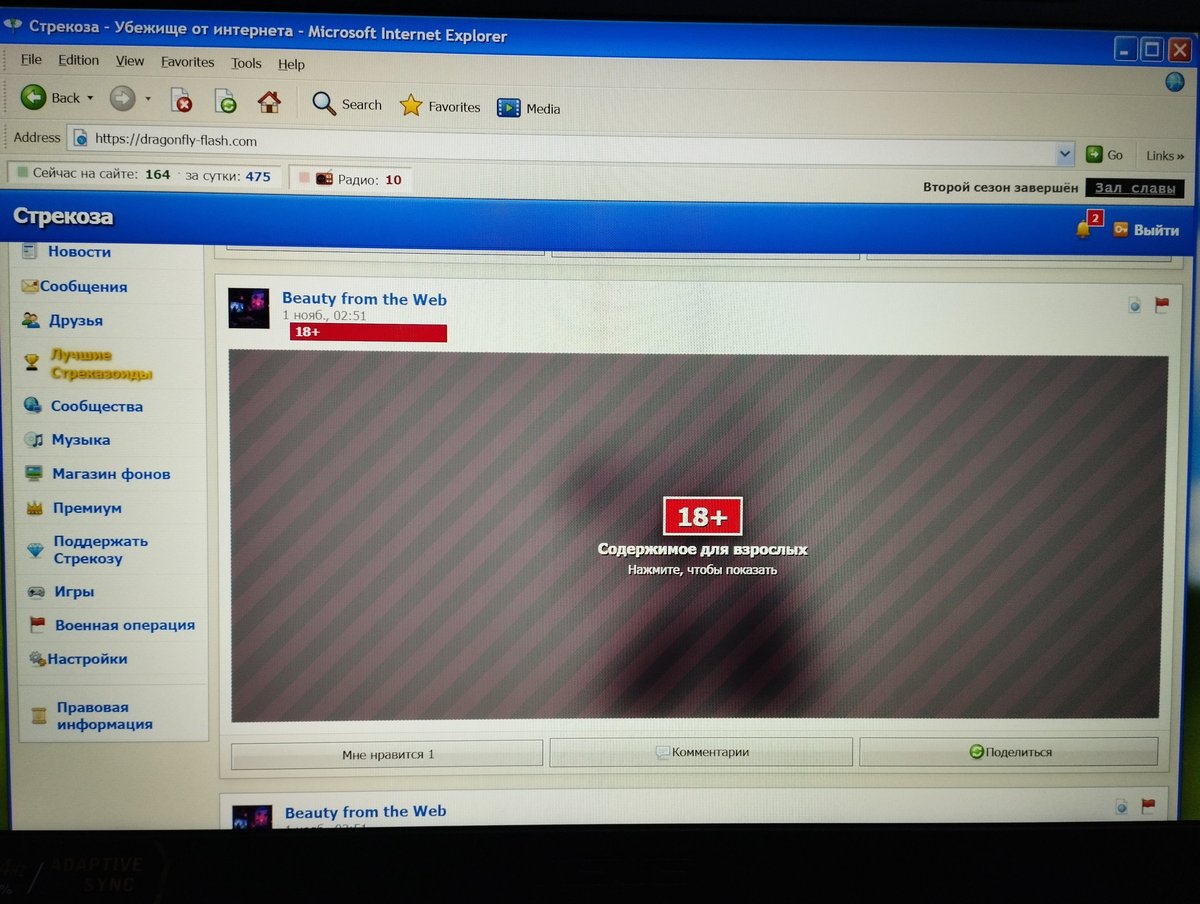
Task: Click the Новости sidebar icon
Action: coord(30,251)
